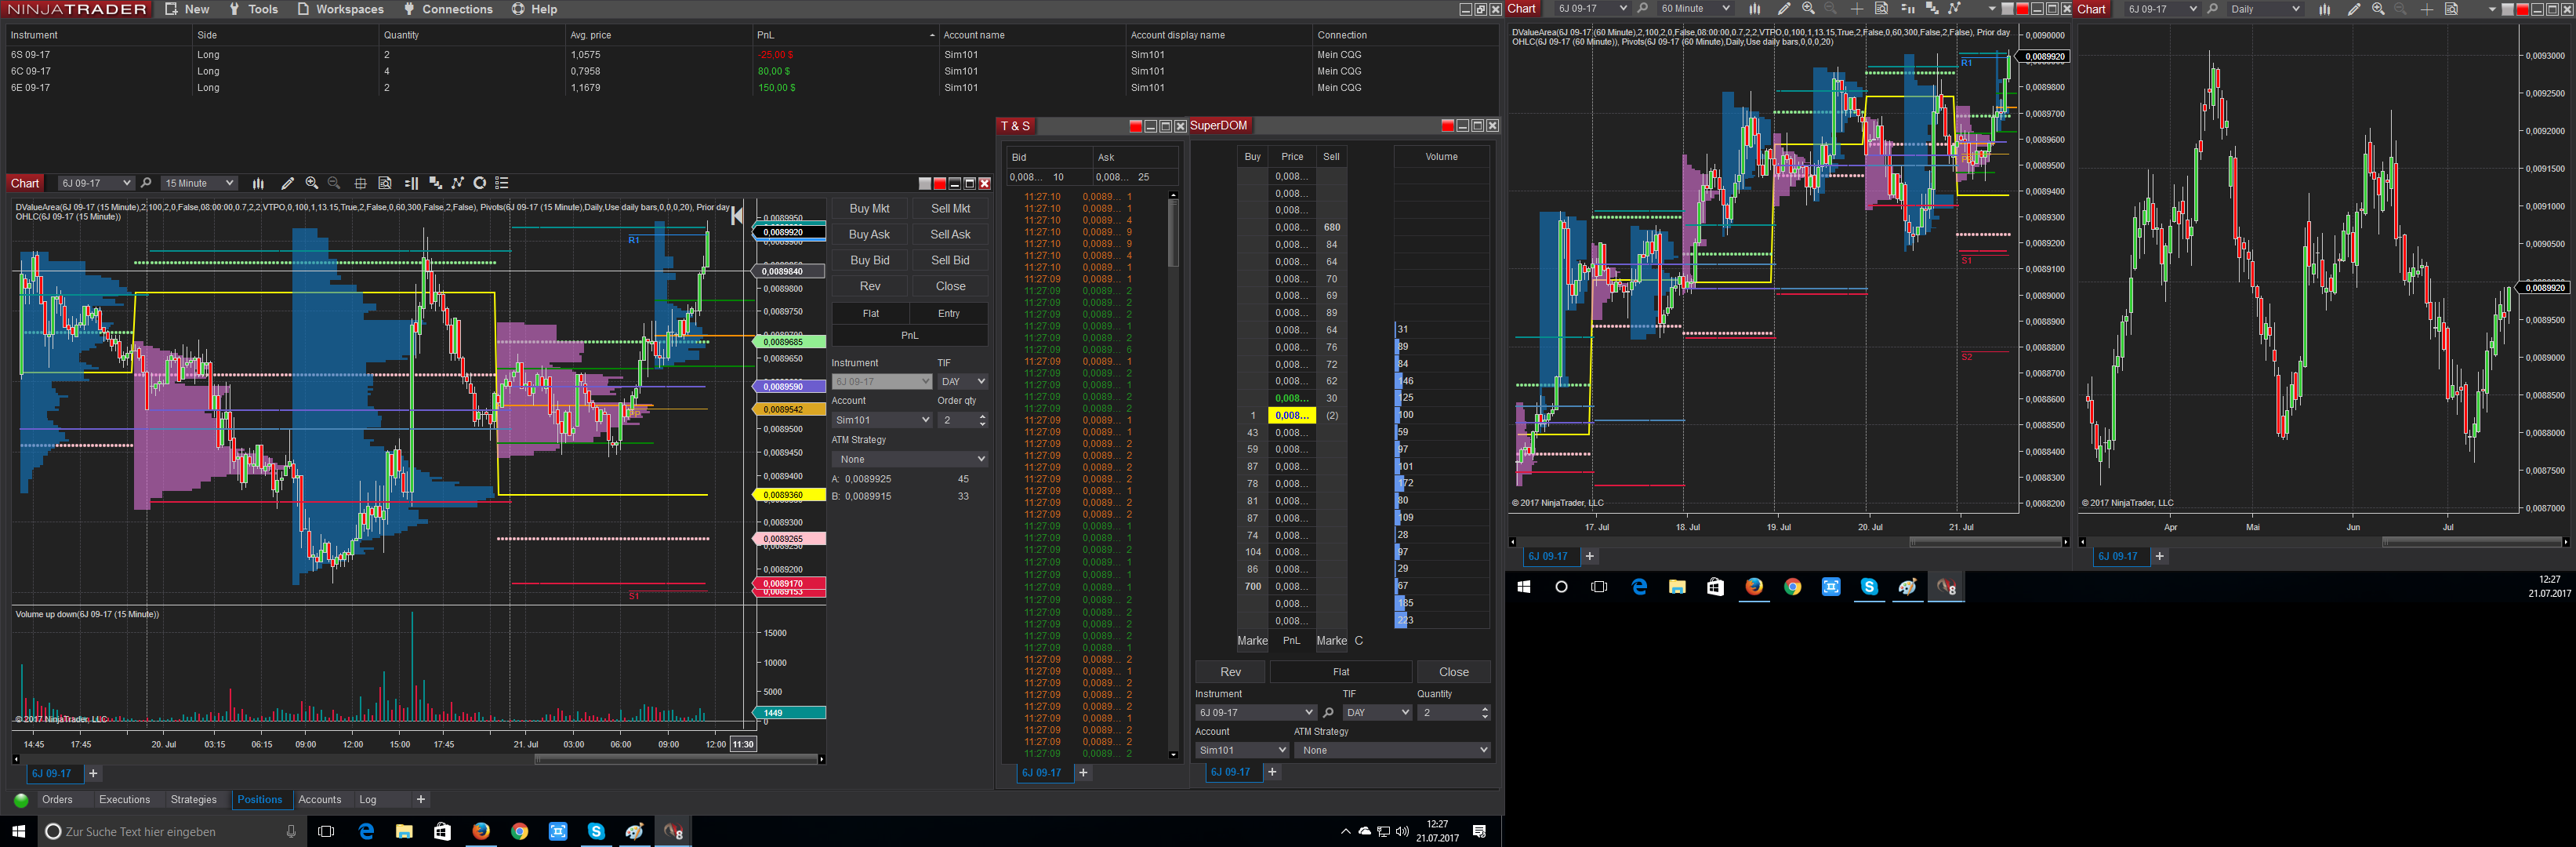The height and width of the screenshot is (847, 2576).
Task: Show the data box in the 15 Minute chart
Action: click(x=385, y=183)
